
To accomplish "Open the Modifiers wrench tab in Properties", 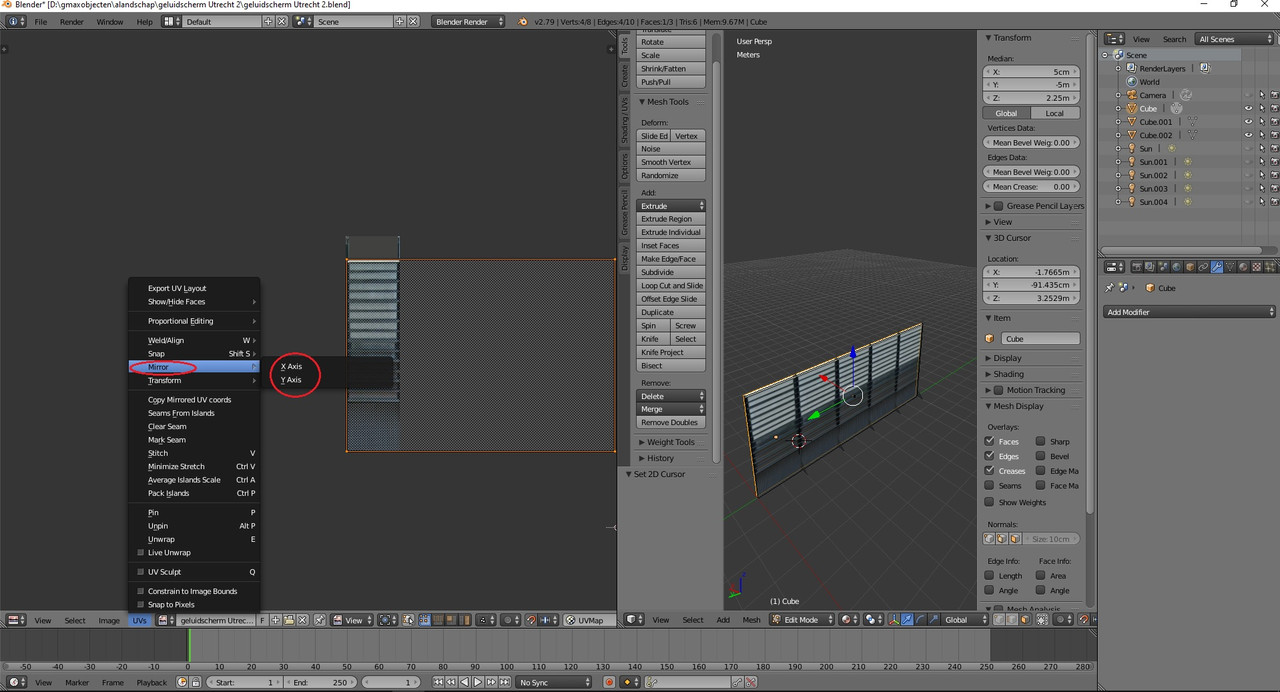I will point(1217,267).
